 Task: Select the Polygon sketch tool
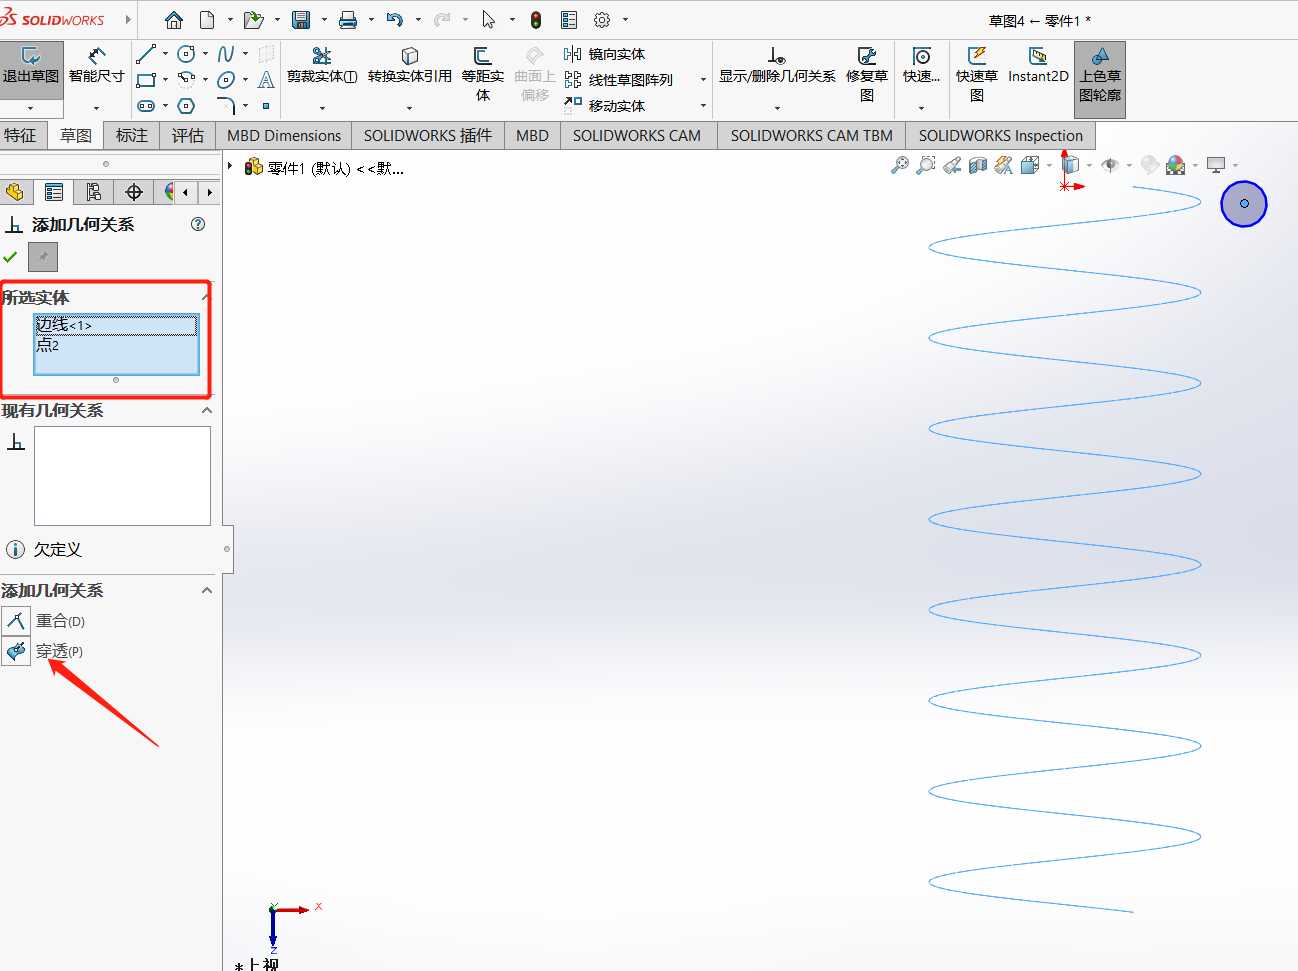click(186, 106)
